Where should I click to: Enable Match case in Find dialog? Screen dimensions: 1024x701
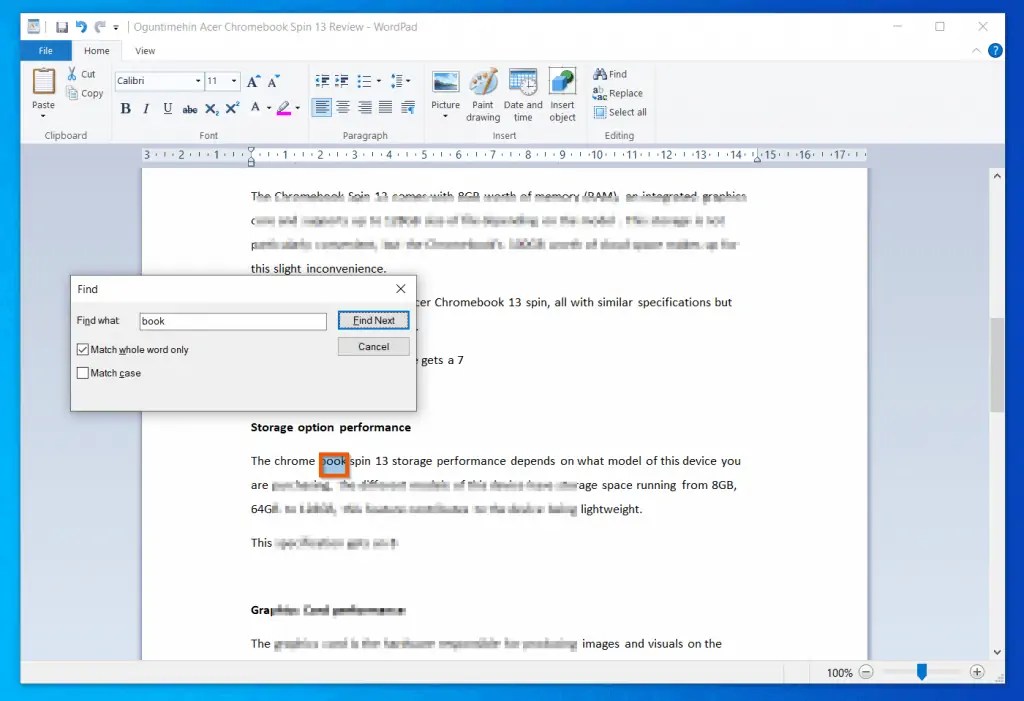82,372
